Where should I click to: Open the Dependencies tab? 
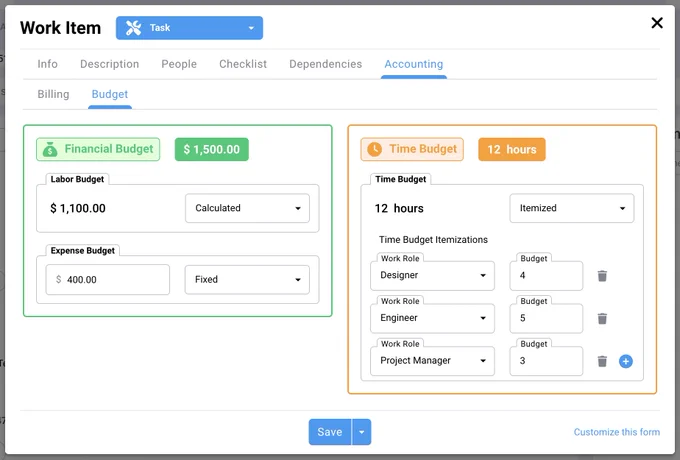pos(325,64)
